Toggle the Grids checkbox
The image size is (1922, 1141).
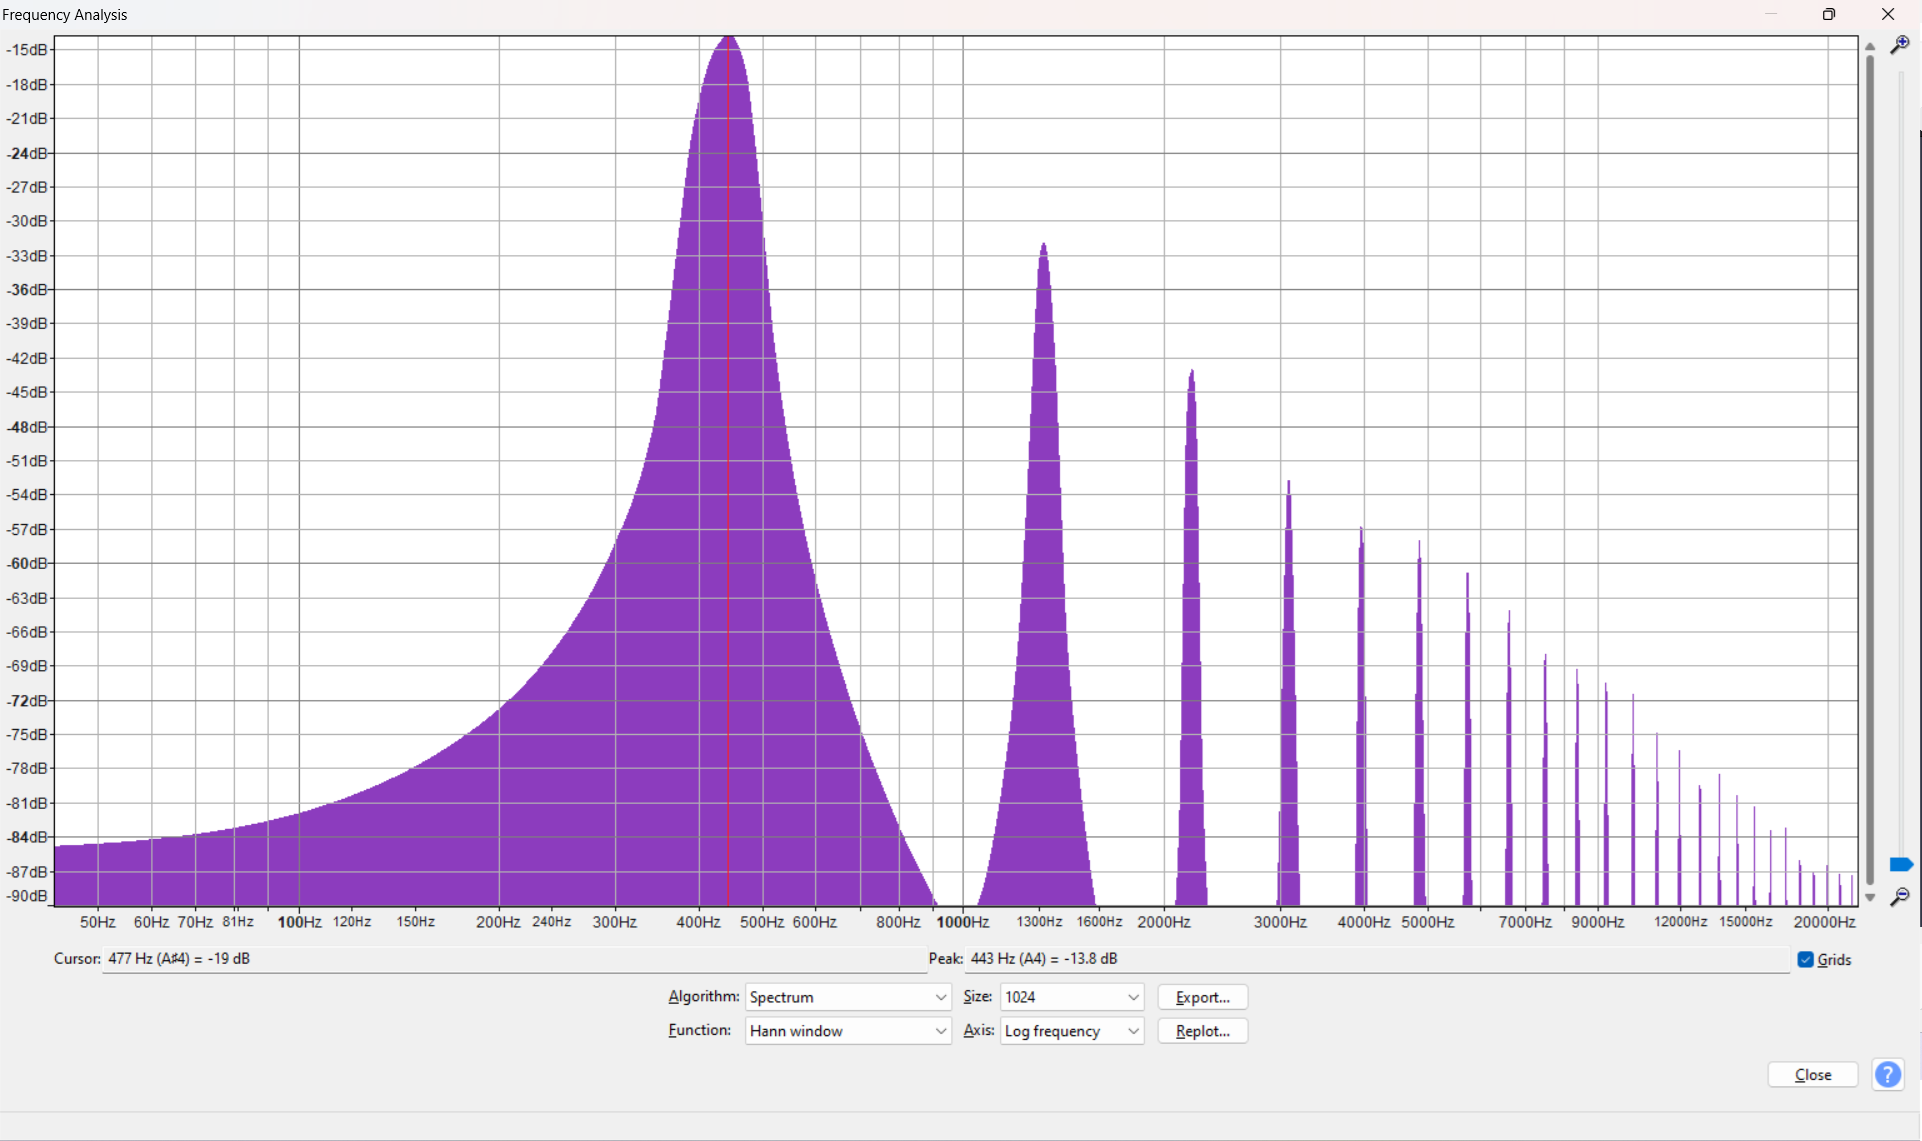[1805, 959]
